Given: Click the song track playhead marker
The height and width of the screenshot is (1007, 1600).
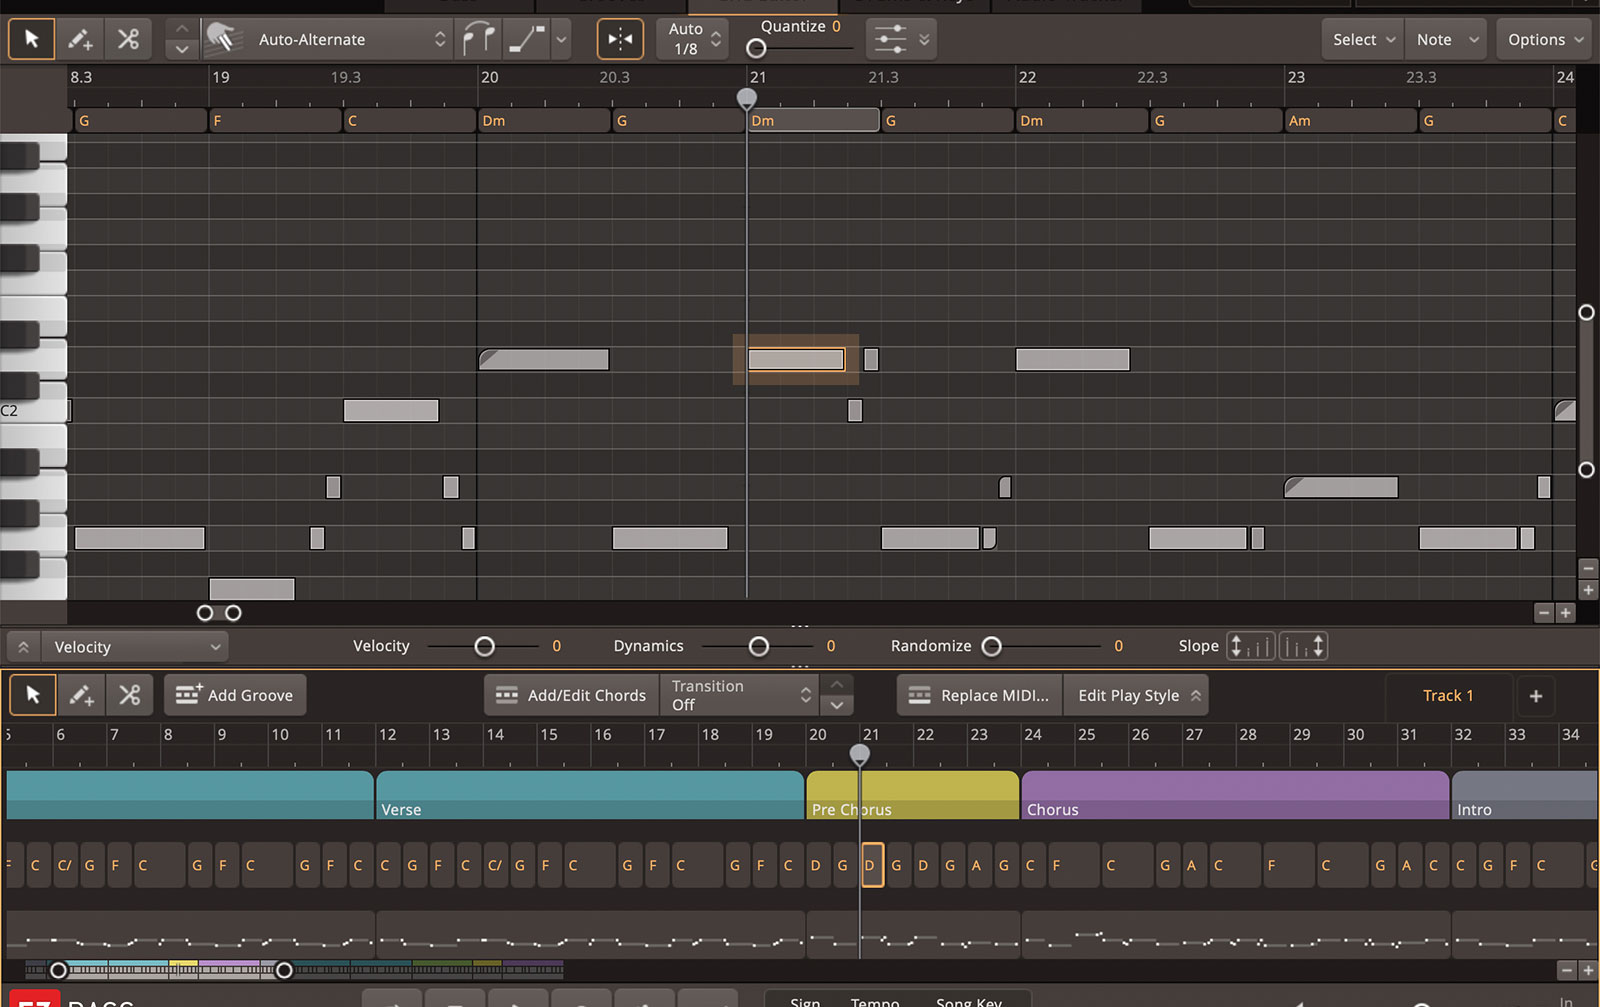Looking at the screenshot, I should pos(860,754).
